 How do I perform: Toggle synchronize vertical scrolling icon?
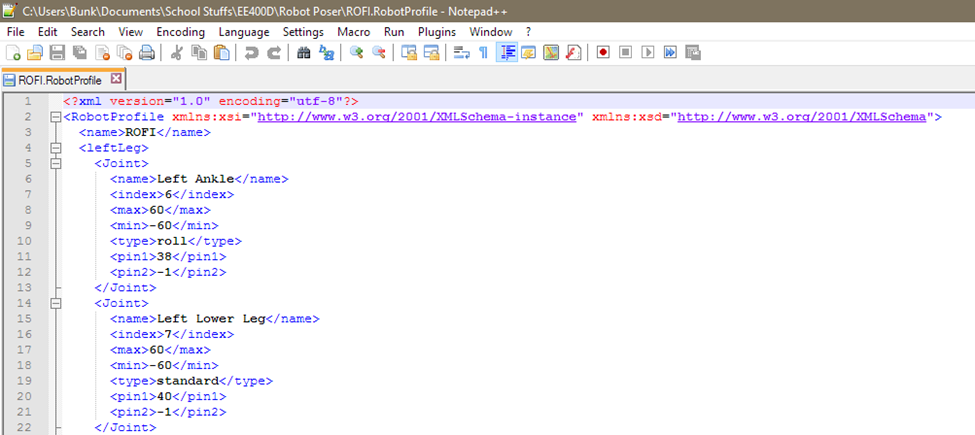tap(409, 53)
